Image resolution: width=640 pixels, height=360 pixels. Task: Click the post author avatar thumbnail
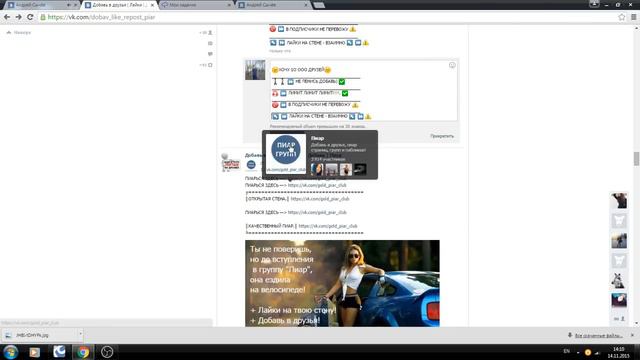pyautogui.click(x=255, y=70)
